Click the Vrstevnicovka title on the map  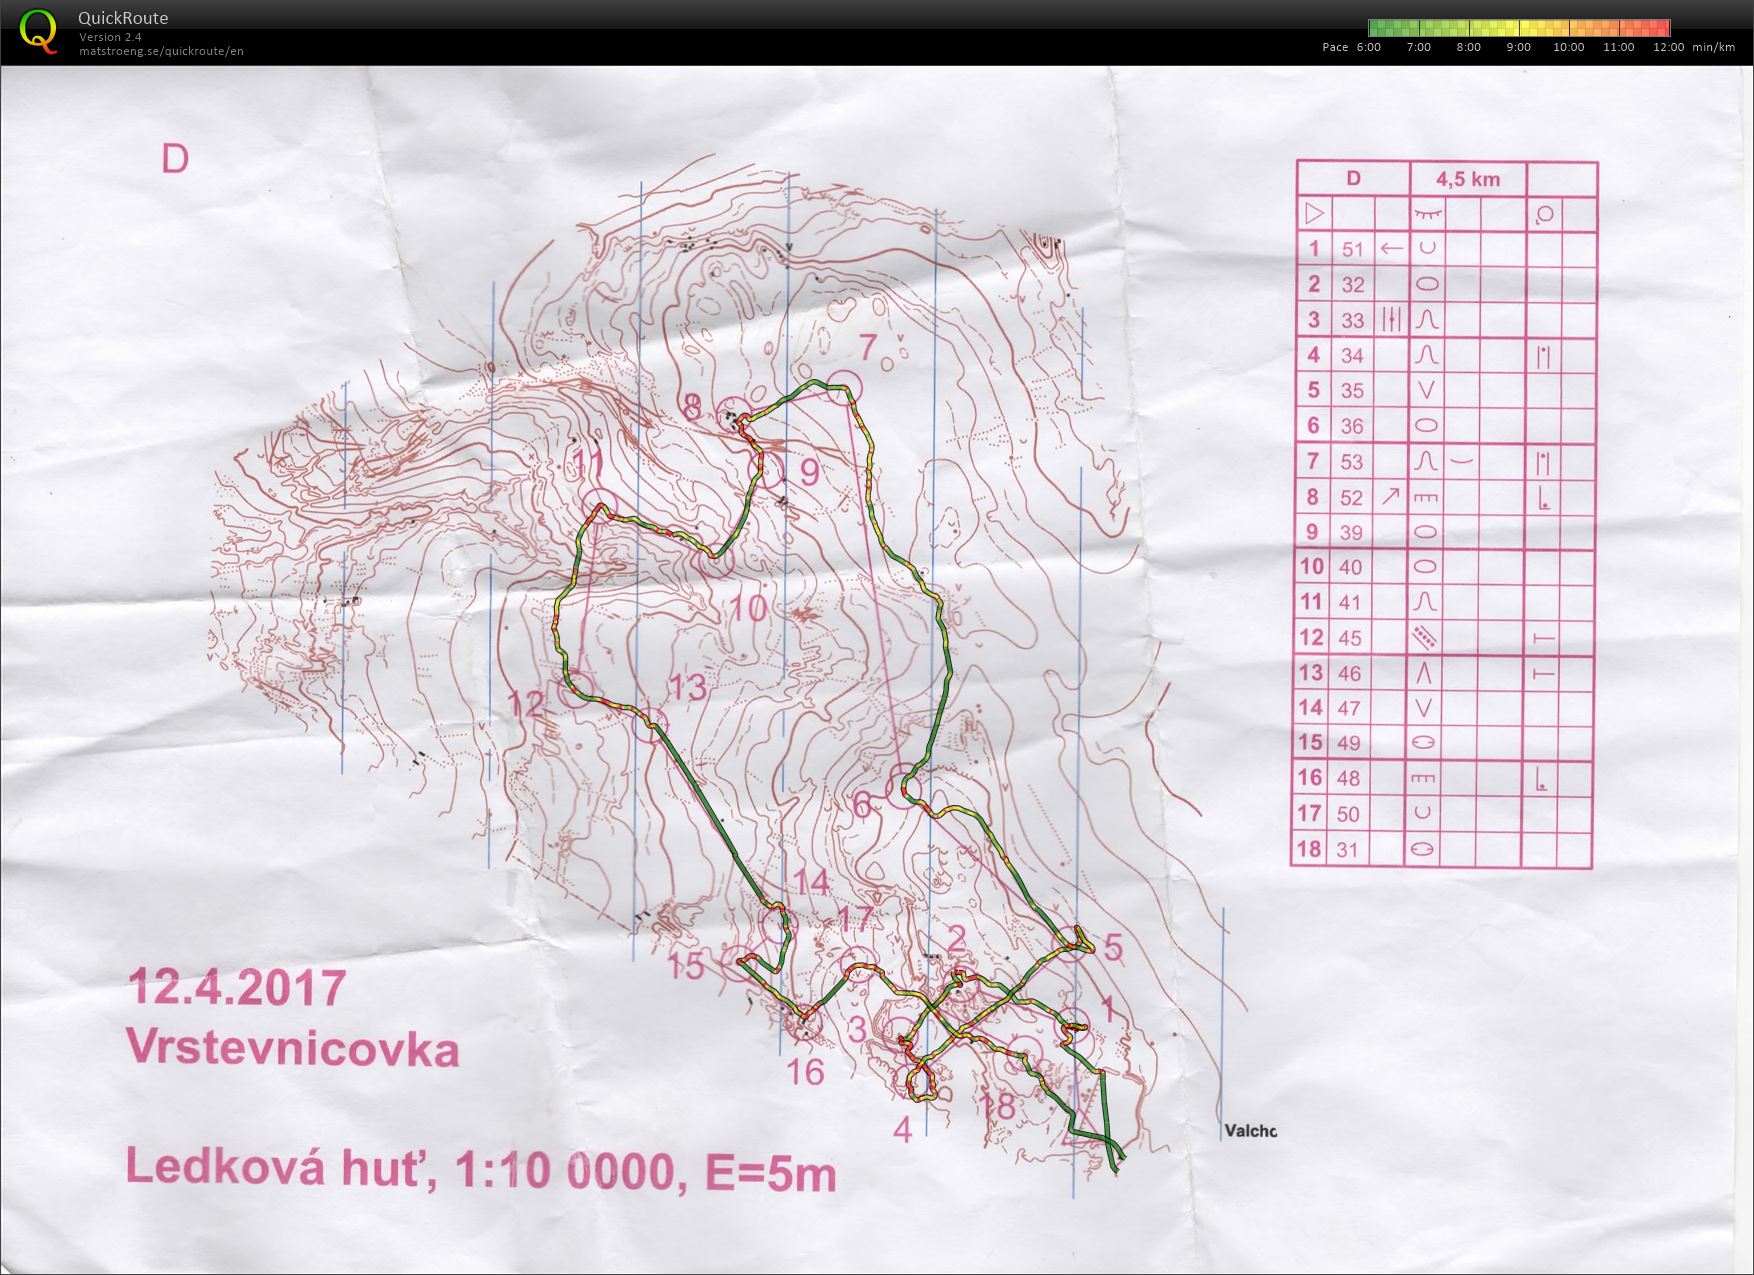pos(293,1050)
